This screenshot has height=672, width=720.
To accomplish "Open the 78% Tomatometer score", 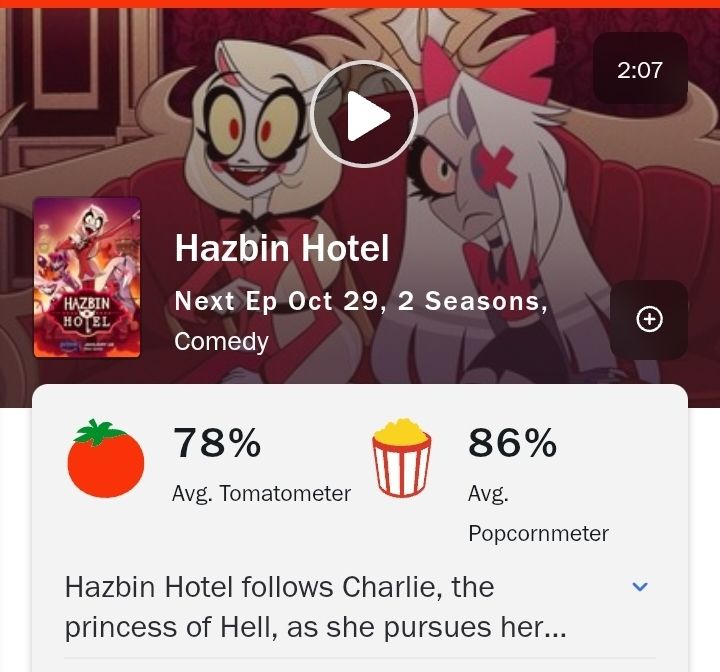I will [x=217, y=442].
